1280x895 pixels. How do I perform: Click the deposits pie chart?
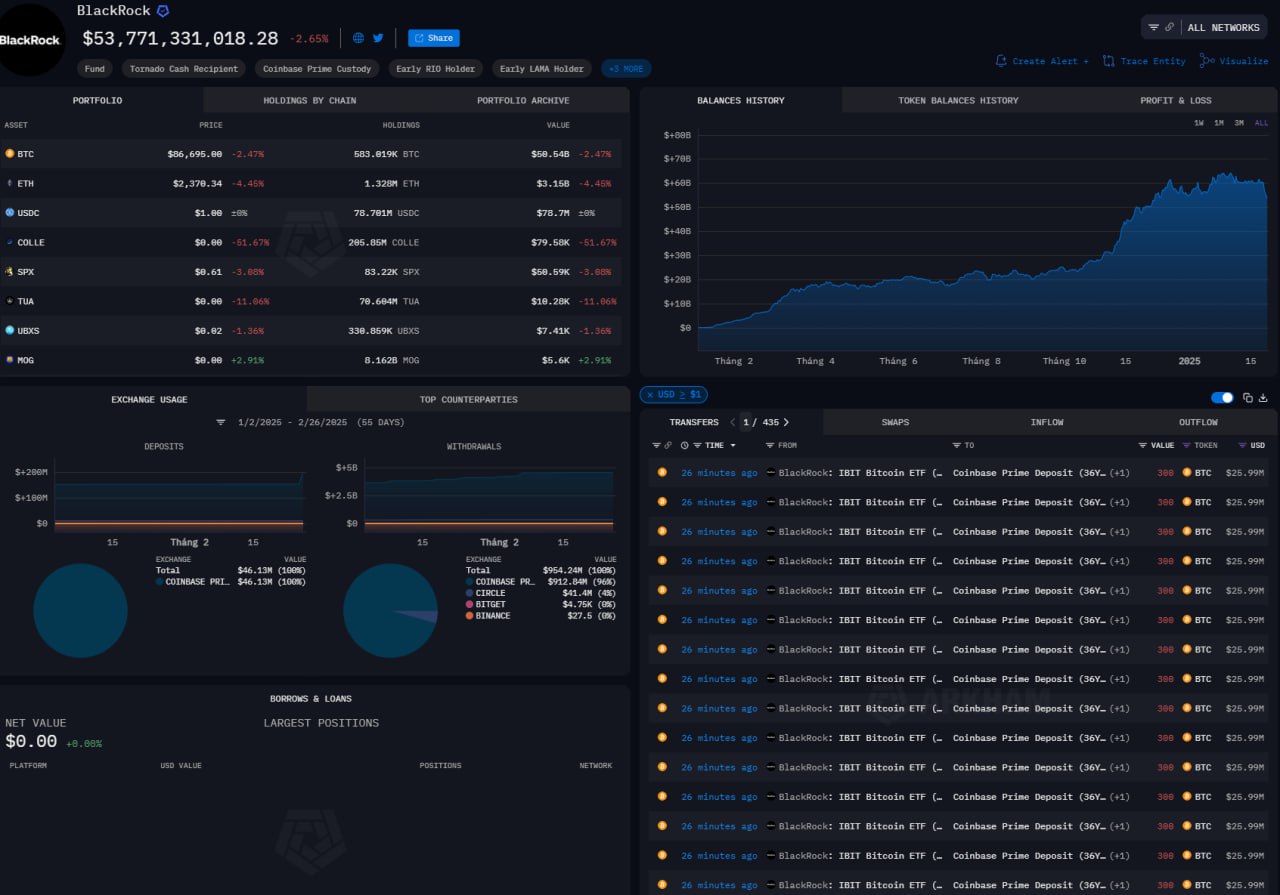click(x=80, y=610)
